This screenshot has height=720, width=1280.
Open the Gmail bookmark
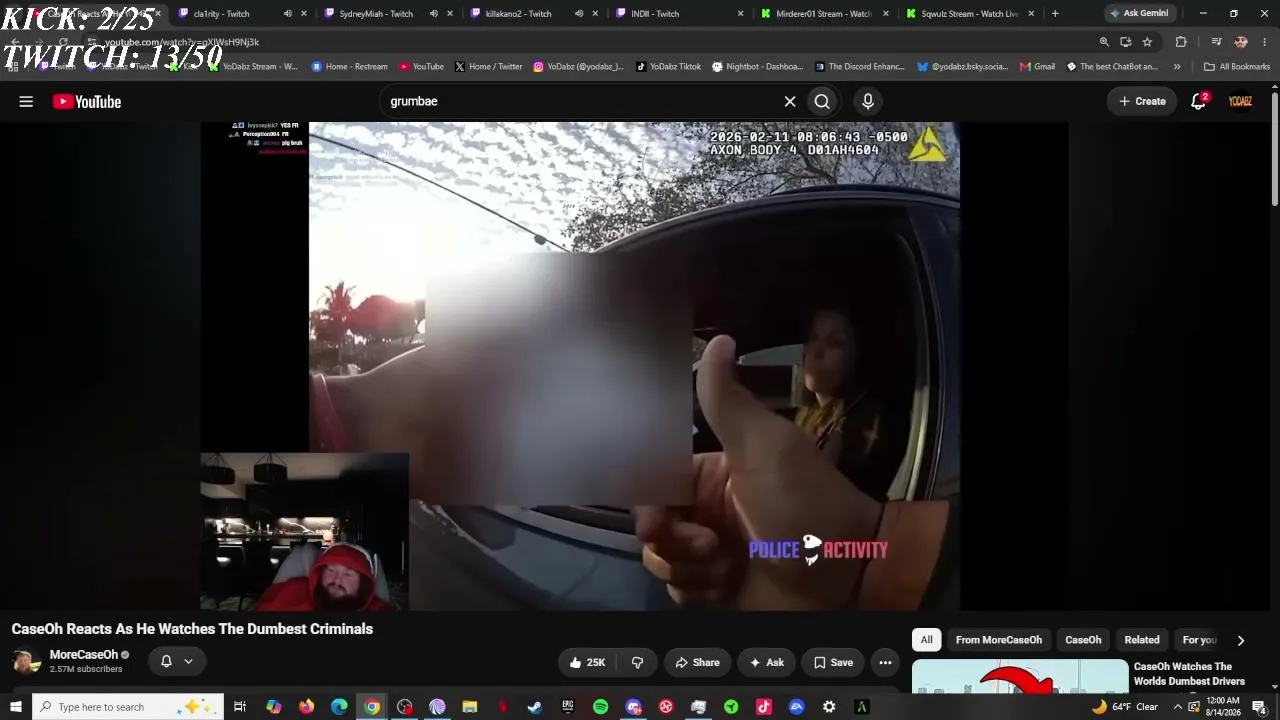1037,67
